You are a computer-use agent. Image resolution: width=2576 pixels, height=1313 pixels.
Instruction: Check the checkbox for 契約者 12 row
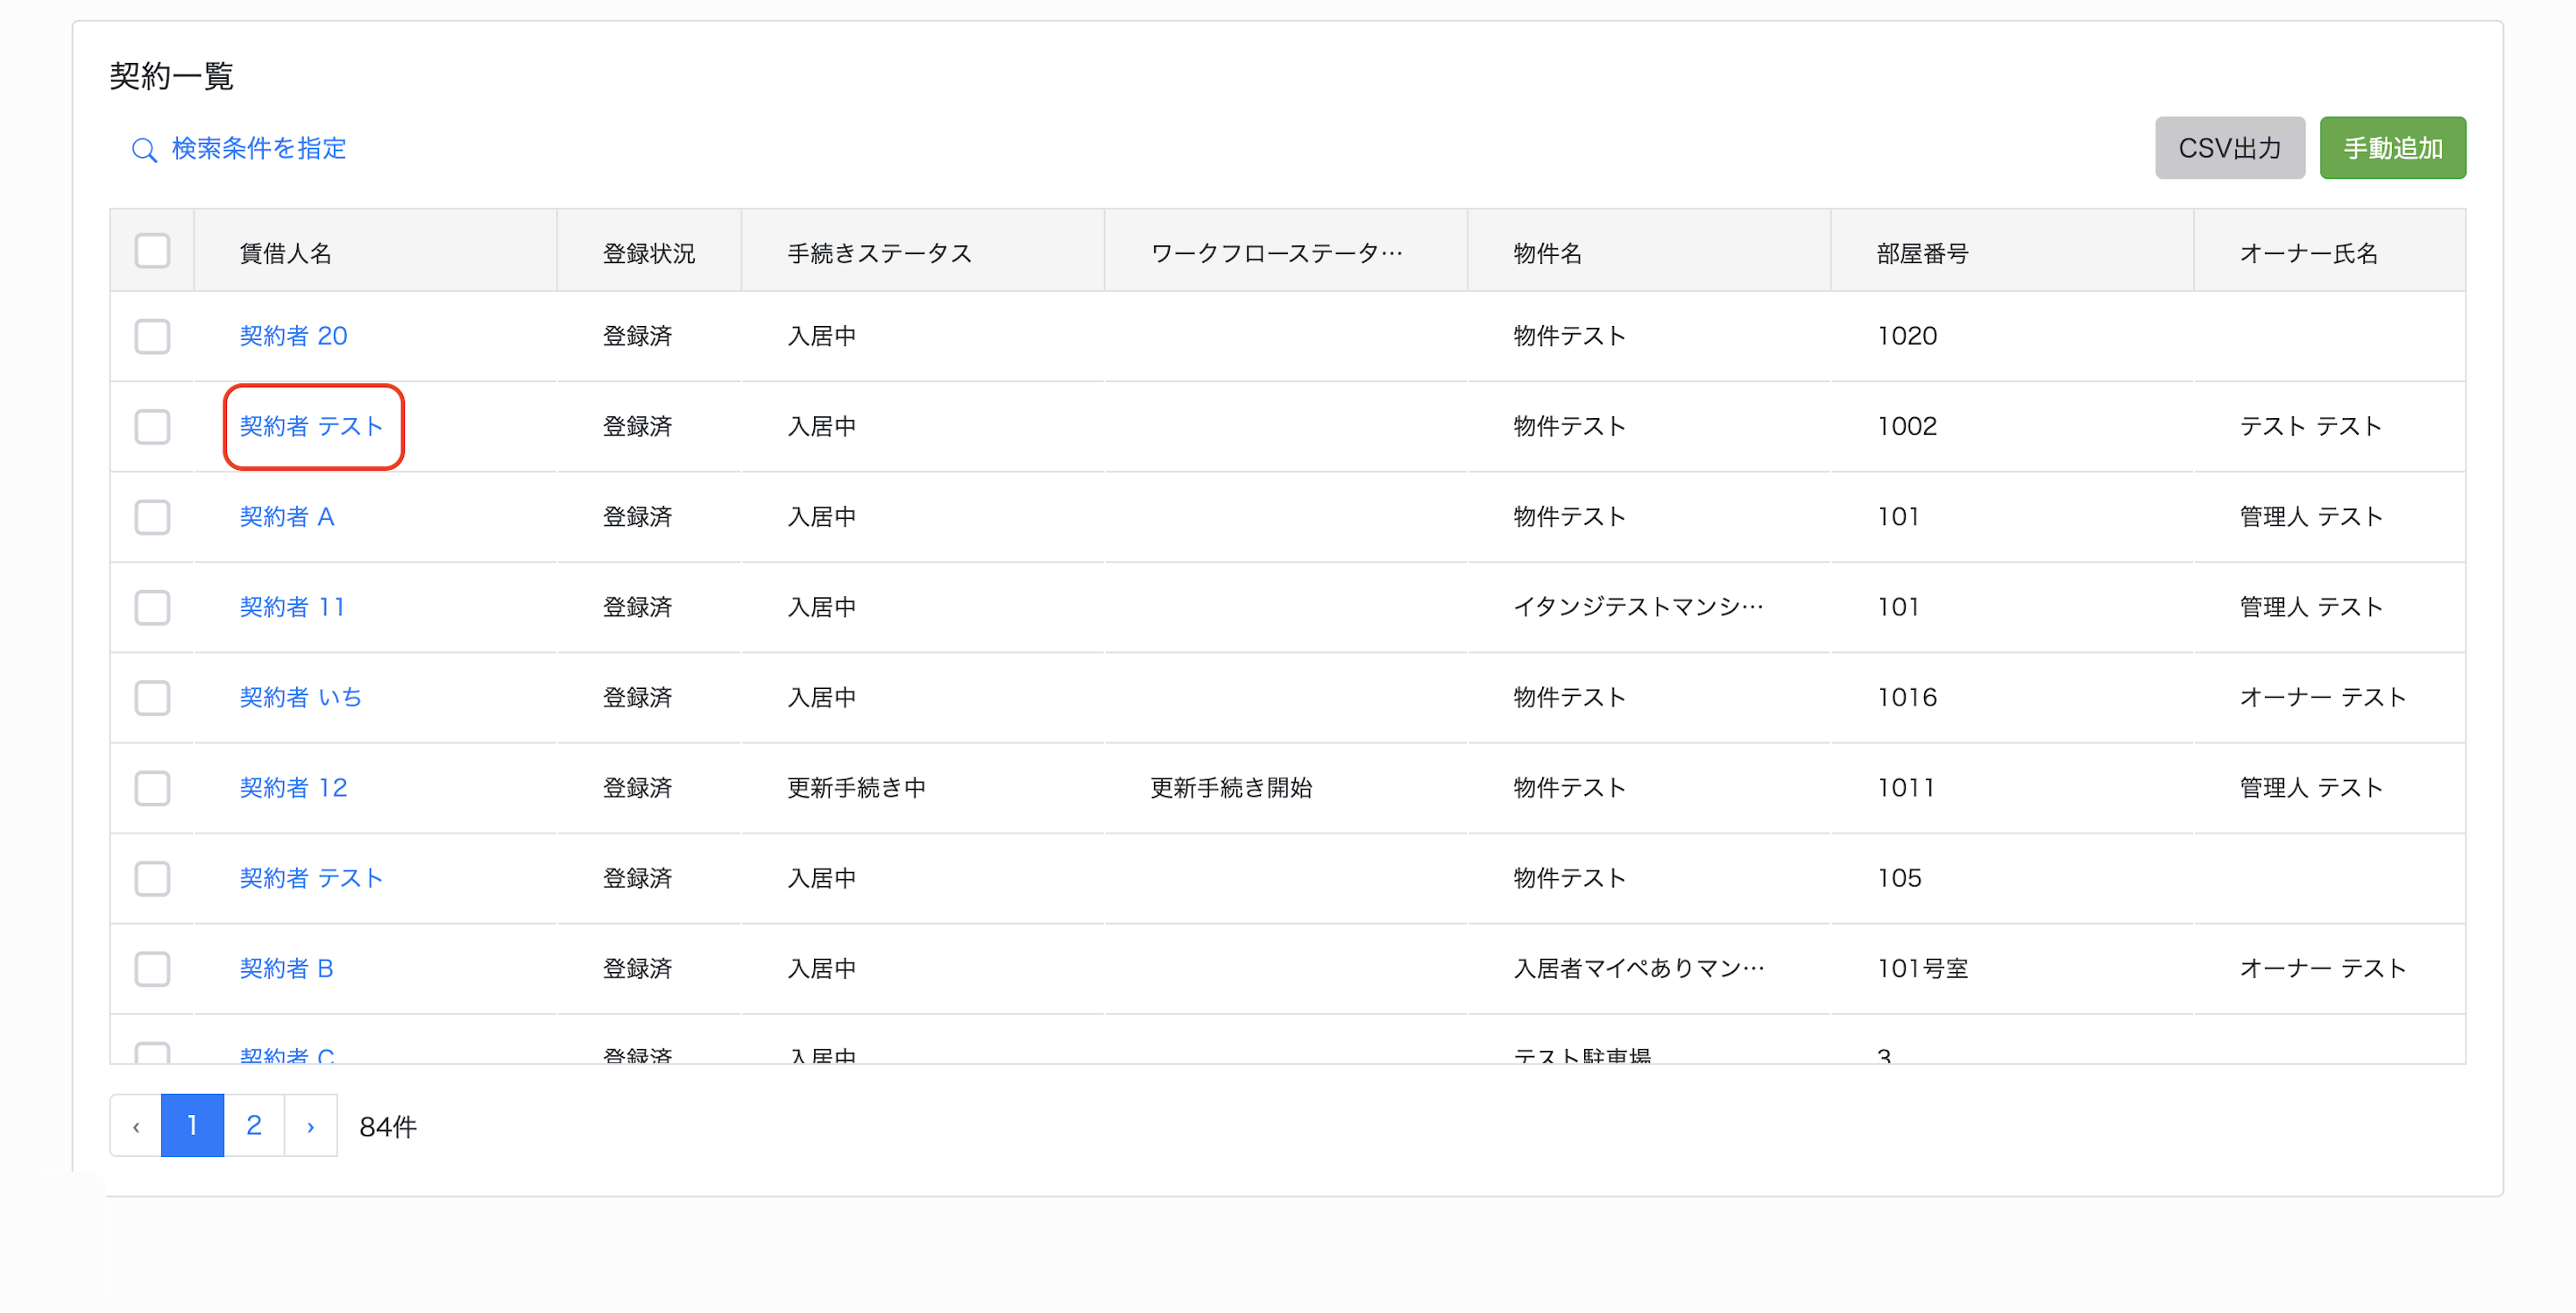point(152,788)
